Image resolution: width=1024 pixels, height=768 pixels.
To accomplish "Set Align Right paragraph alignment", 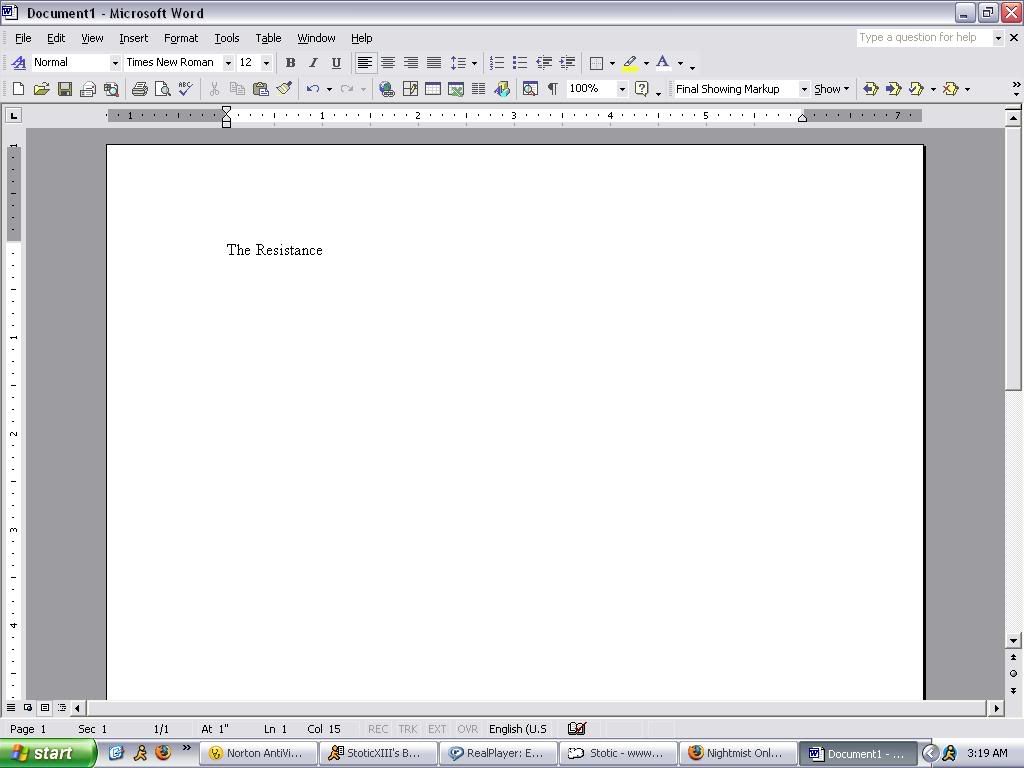I will pyautogui.click(x=411, y=63).
